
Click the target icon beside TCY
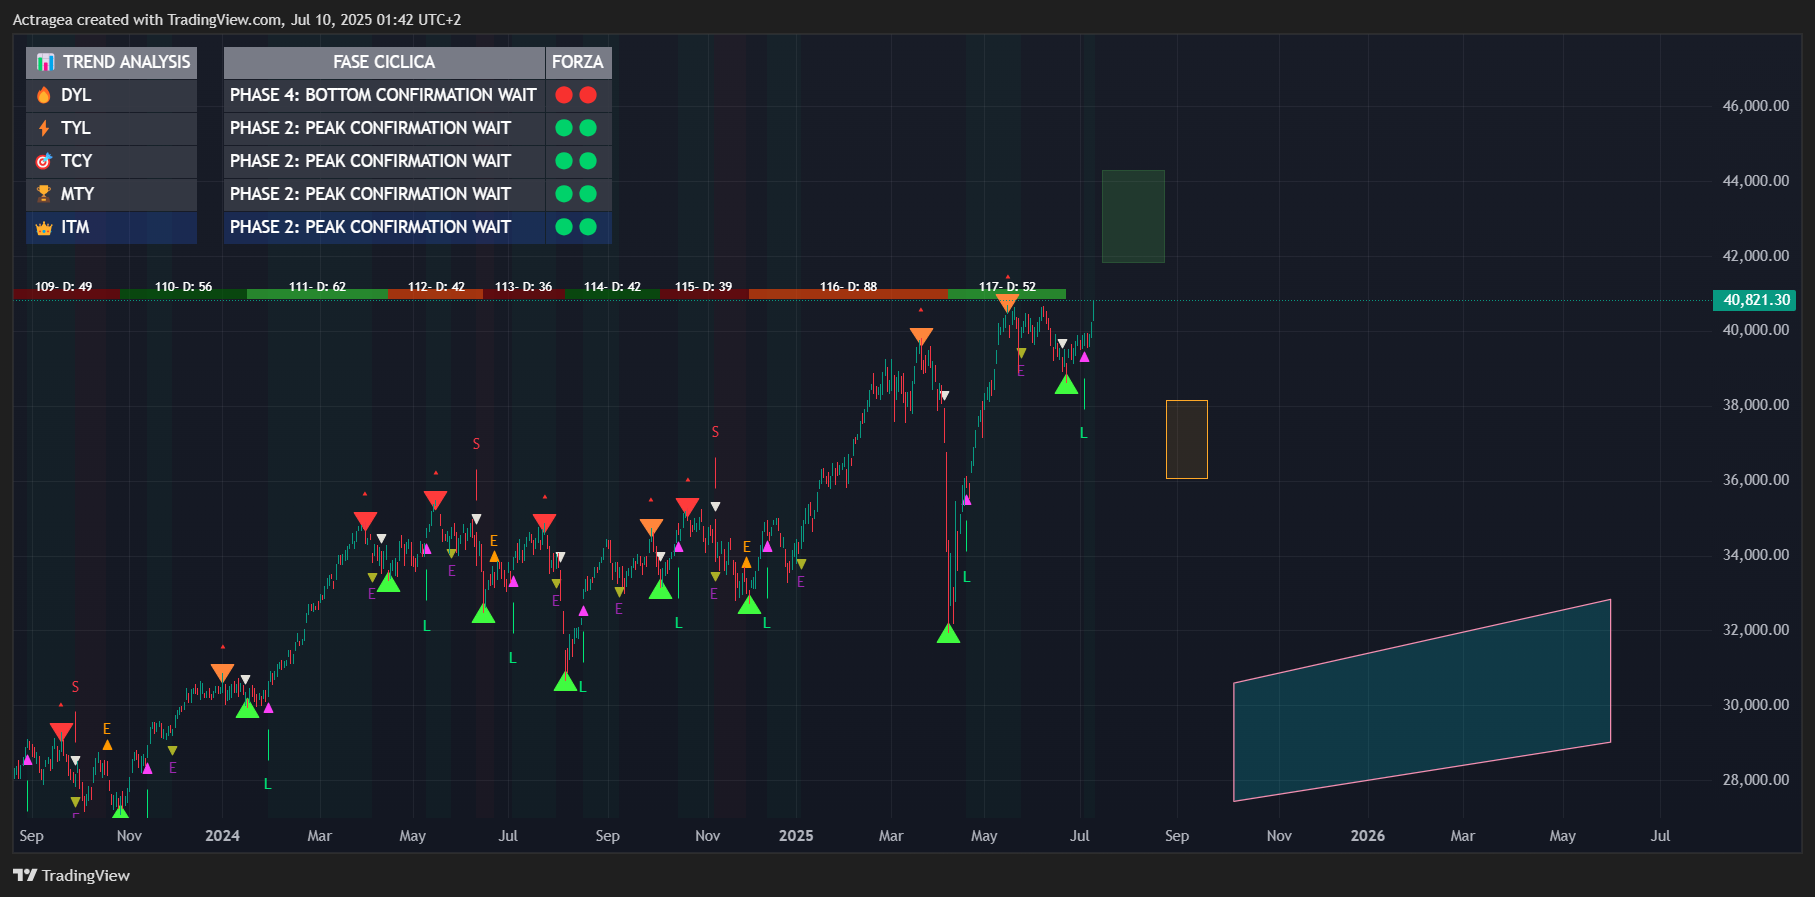[x=44, y=161]
